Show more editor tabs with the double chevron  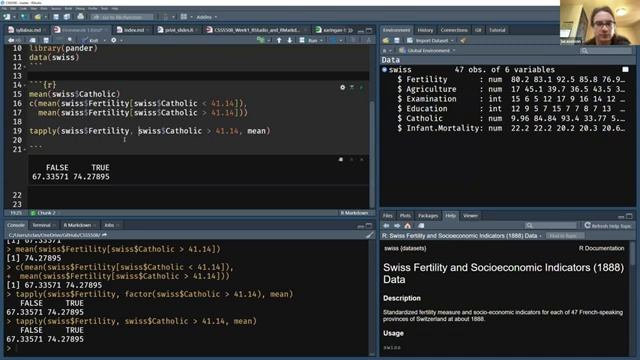pos(350,30)
